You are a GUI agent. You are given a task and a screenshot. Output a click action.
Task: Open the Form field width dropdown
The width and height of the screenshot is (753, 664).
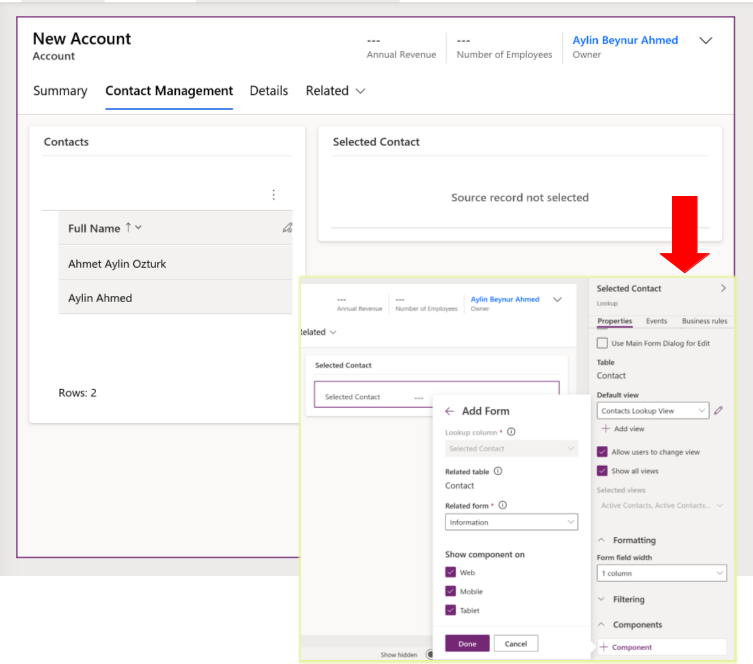(x=662, y=573)
